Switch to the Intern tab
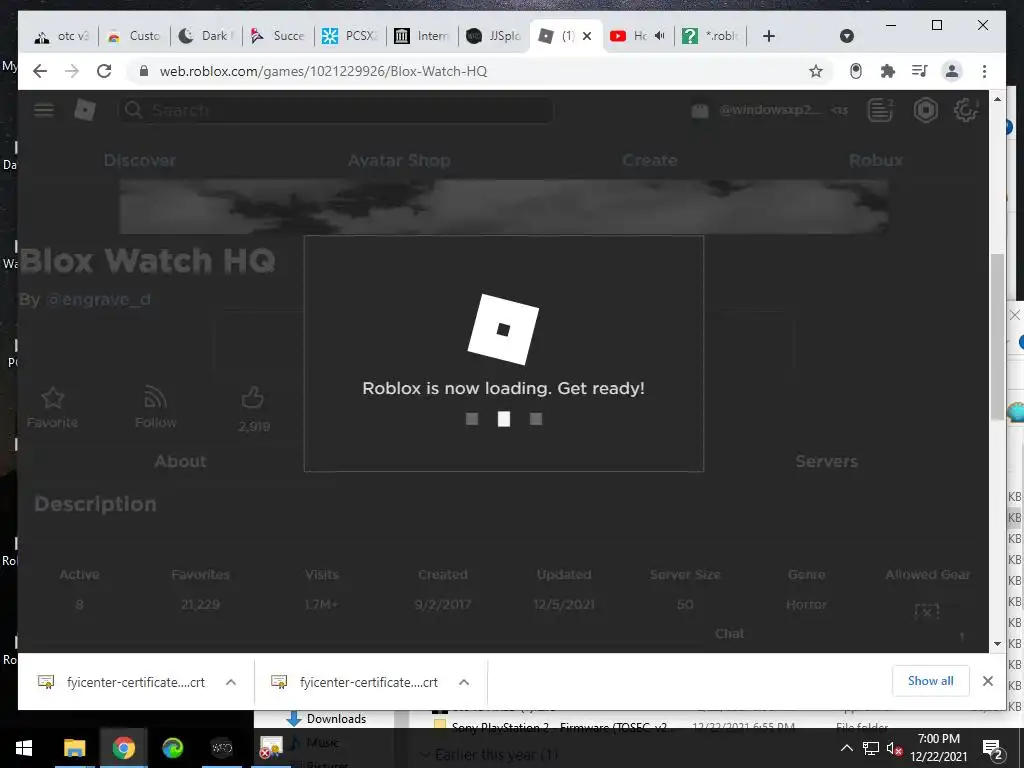This screenshot has width=1024, height=768. (422, 36)
